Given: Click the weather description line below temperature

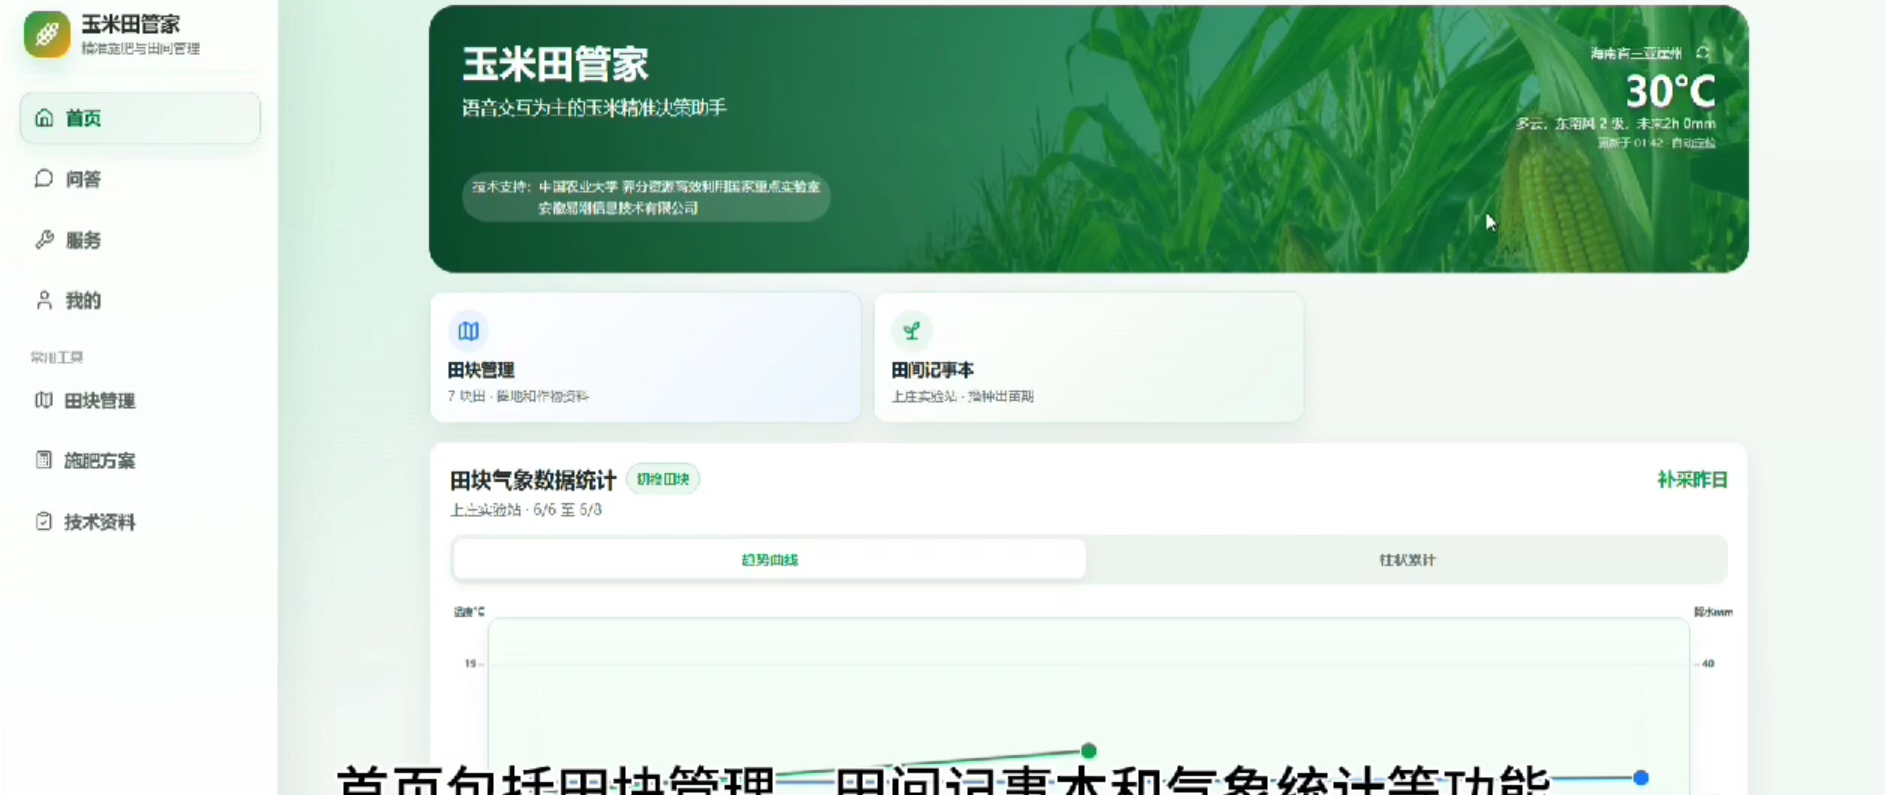Looking at the screenshot, I should (1615, 124).
